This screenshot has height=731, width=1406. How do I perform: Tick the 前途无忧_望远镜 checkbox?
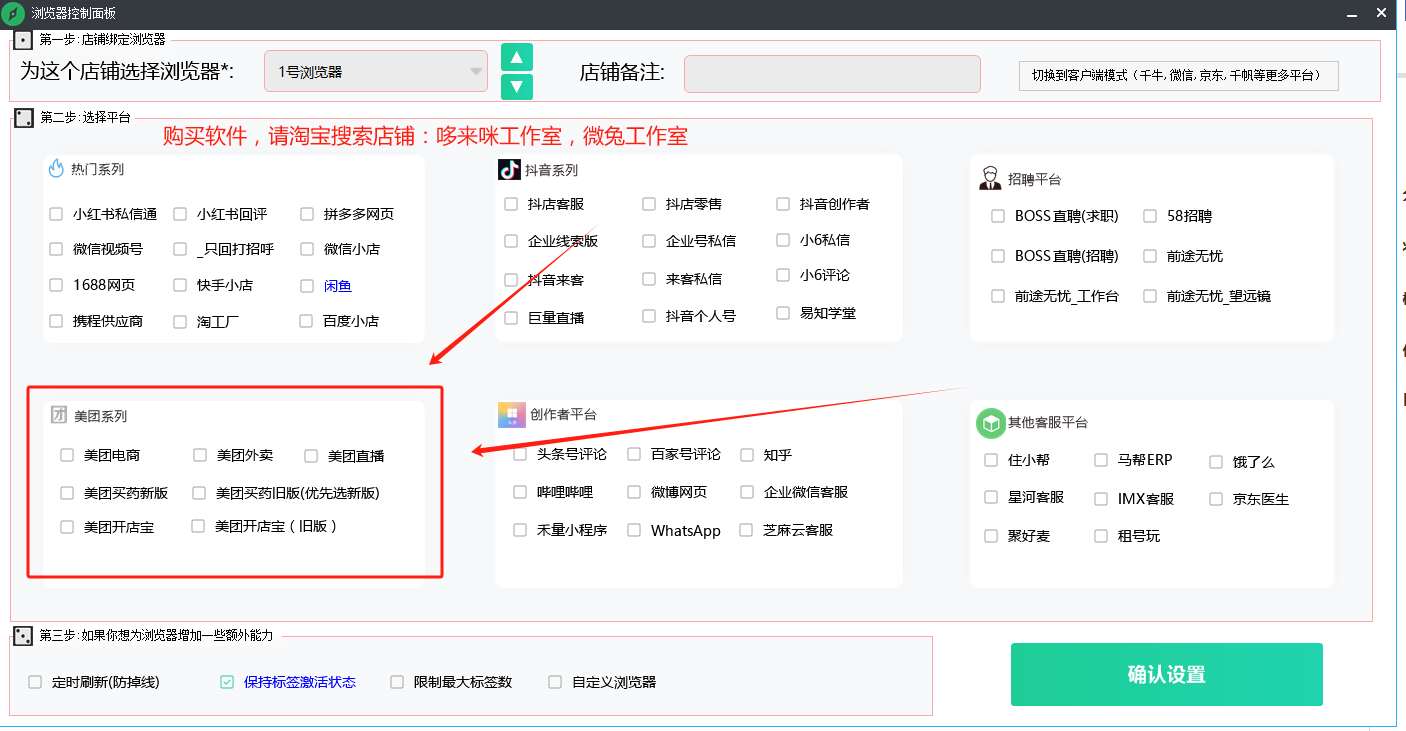click(1150, 296)
